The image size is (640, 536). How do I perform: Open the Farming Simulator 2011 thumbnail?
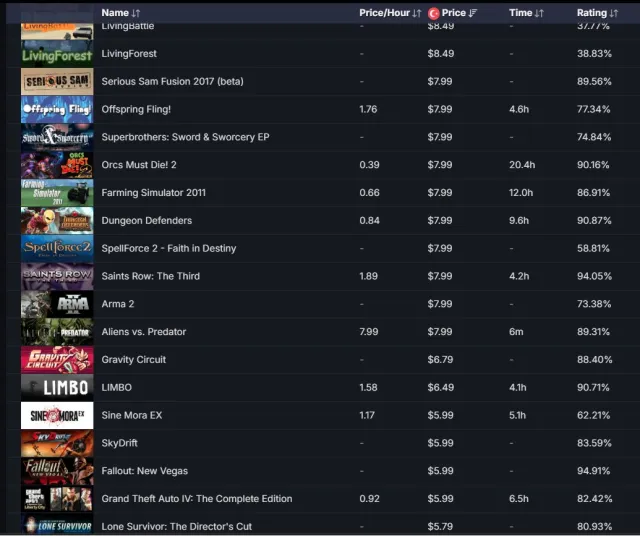57,193
